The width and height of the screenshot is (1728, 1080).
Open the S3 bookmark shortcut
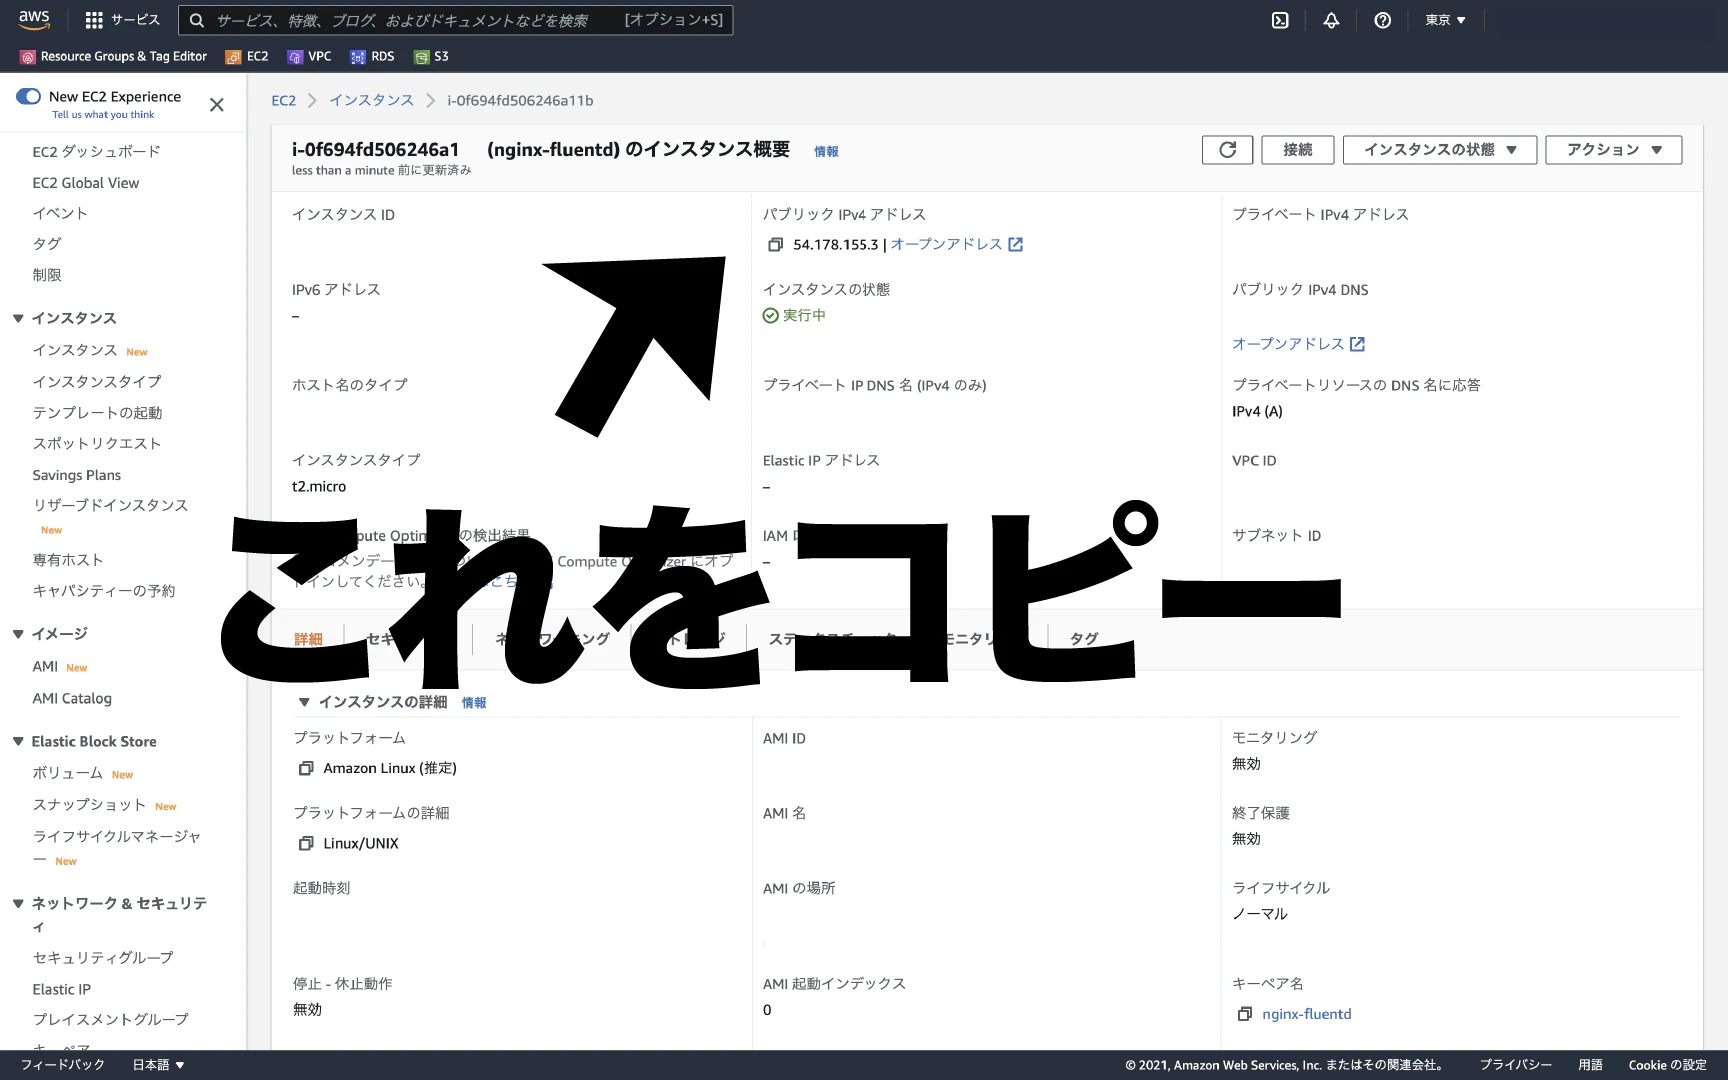[432, 57]
